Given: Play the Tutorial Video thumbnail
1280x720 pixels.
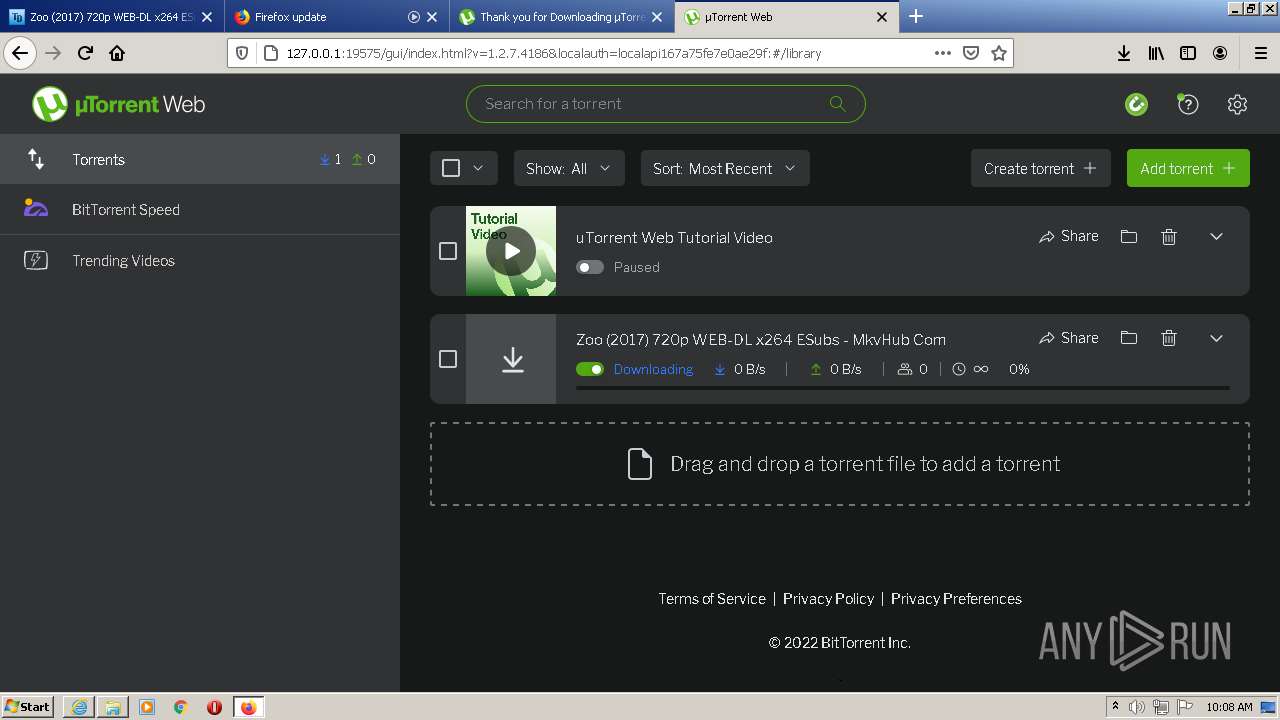Looking at the screenshot, I should coord(511,251).
